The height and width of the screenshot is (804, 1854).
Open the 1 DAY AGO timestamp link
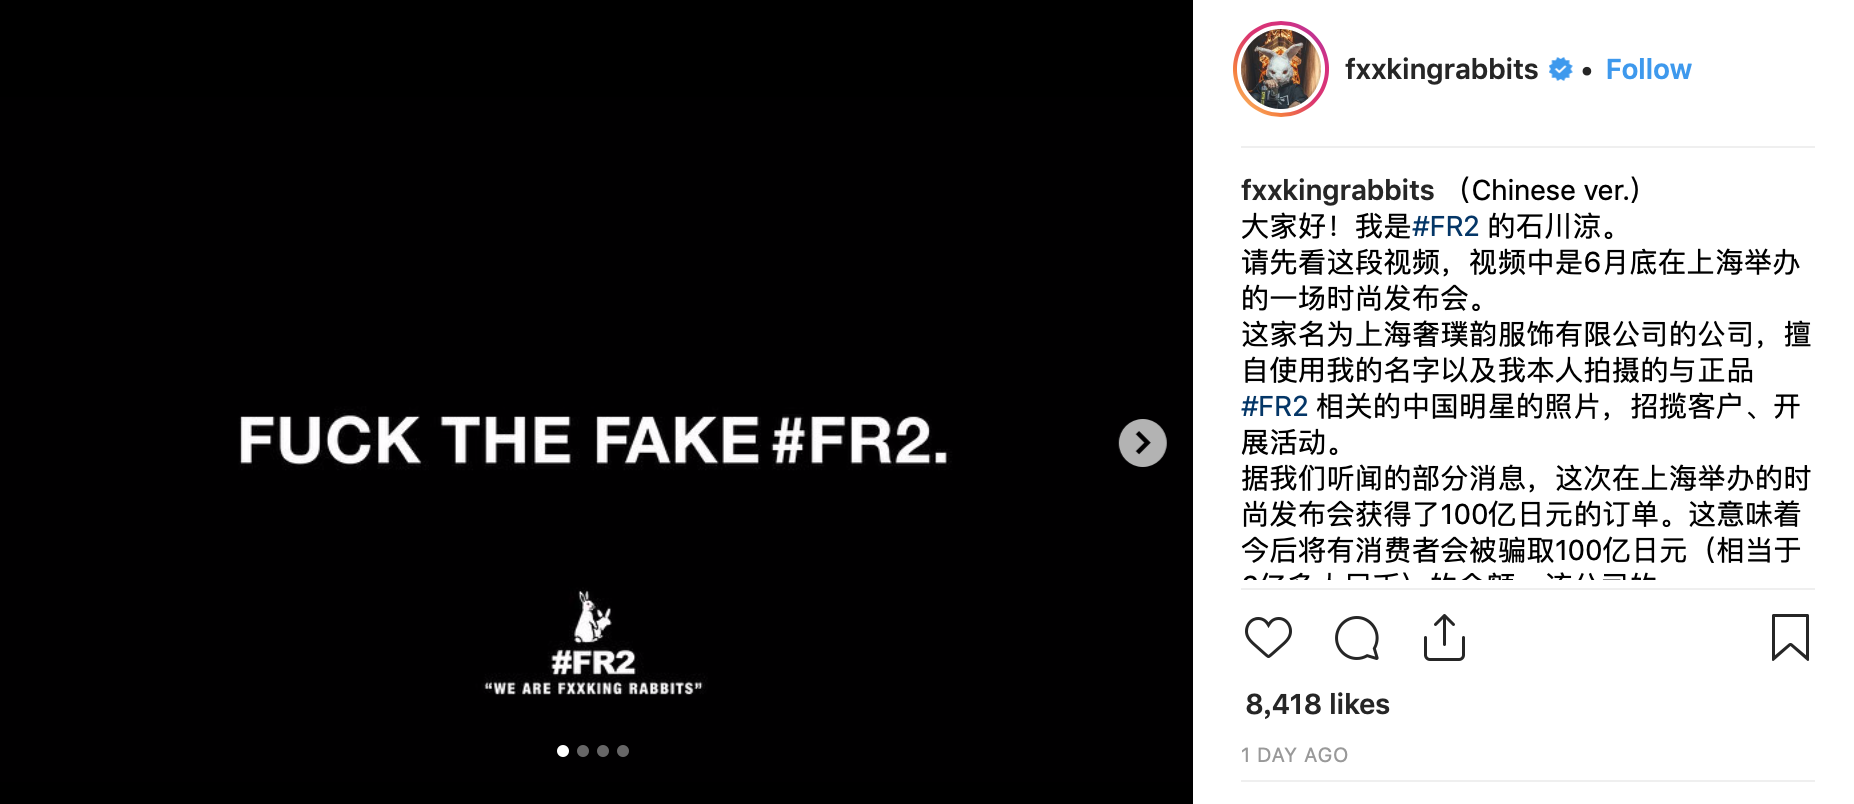[x=1294, y=755]
